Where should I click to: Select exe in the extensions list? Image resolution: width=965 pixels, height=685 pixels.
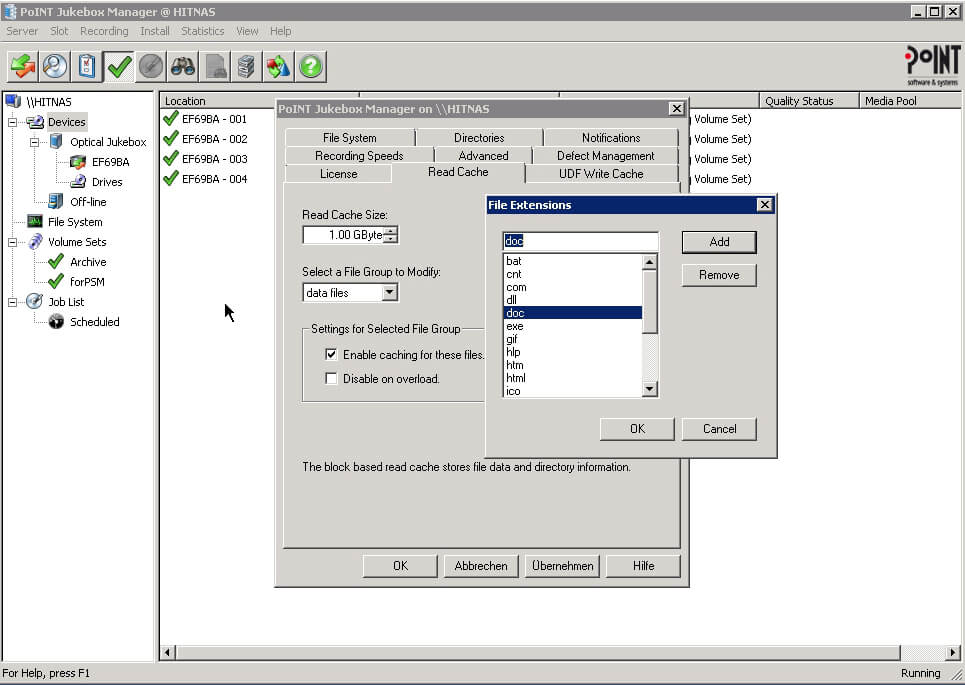(572, 326)
